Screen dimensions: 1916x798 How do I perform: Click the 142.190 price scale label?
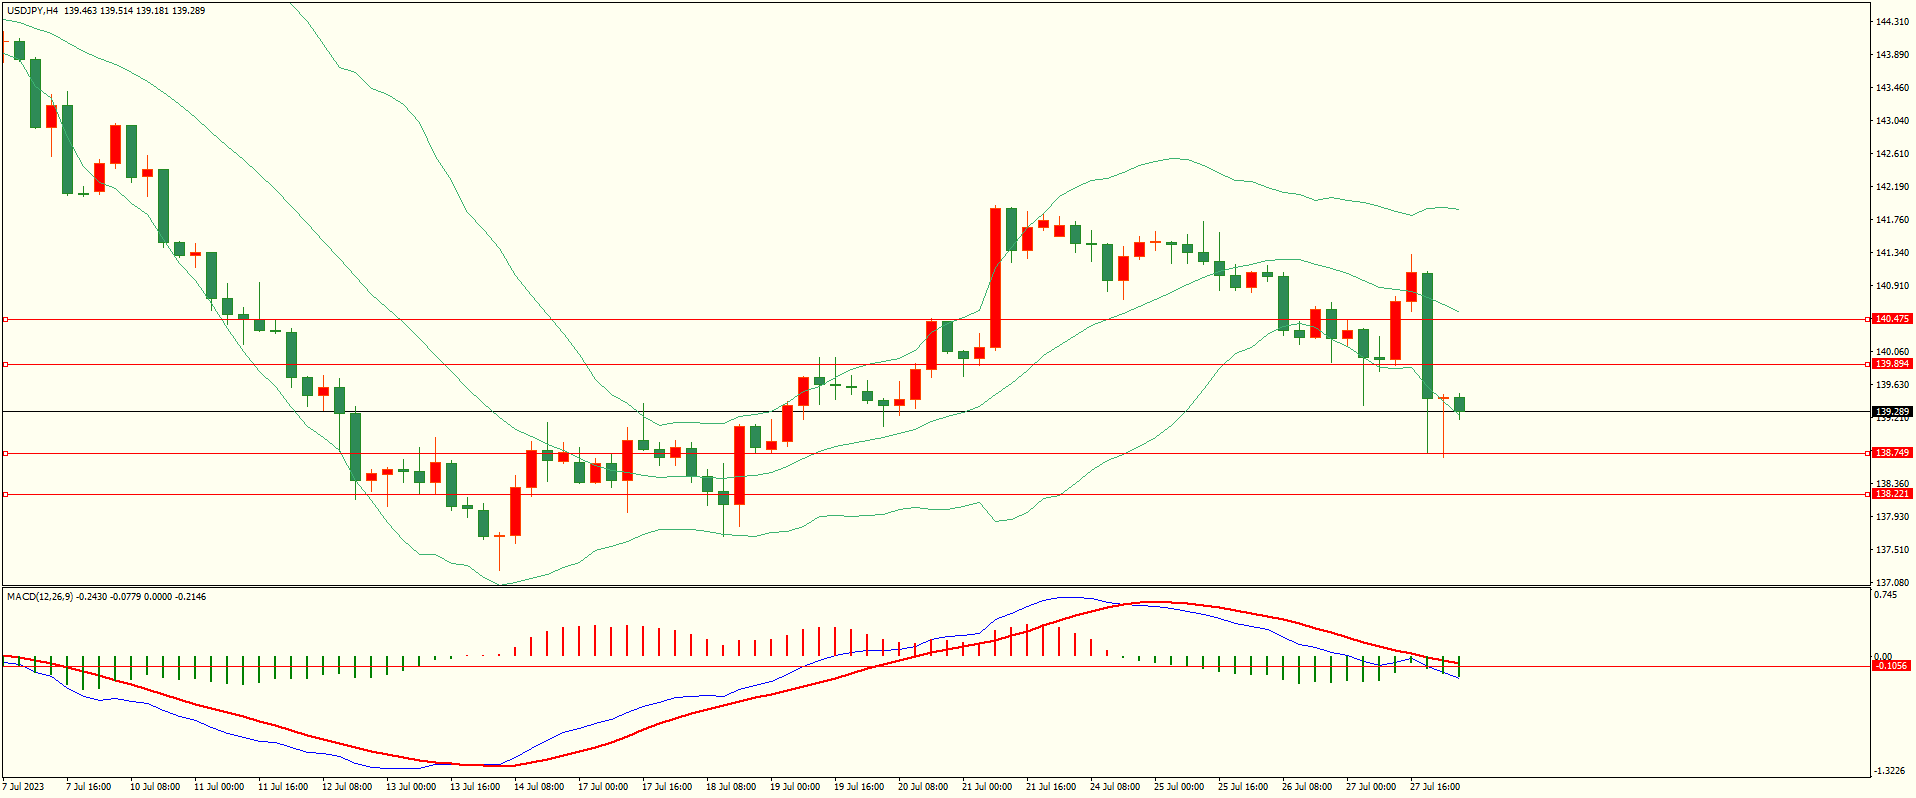(x=1893, y=187)
